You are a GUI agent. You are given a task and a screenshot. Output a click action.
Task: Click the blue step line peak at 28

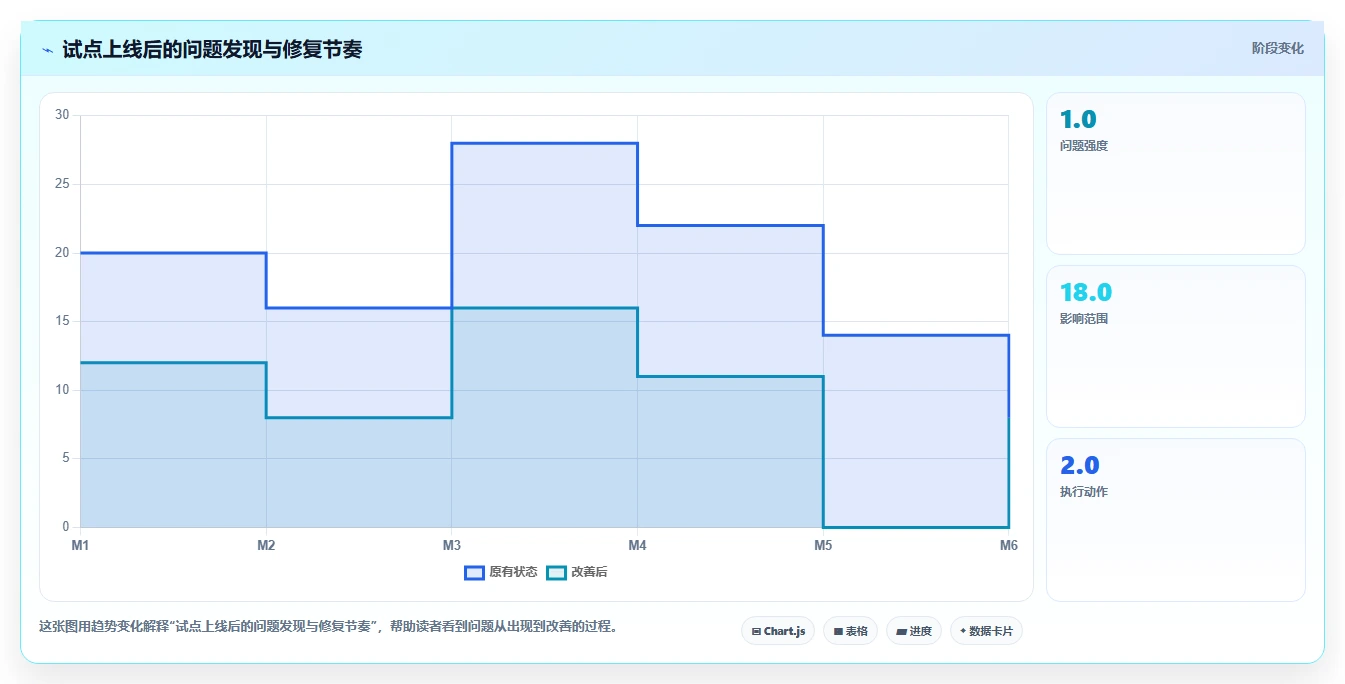click(x=545, y=143)
